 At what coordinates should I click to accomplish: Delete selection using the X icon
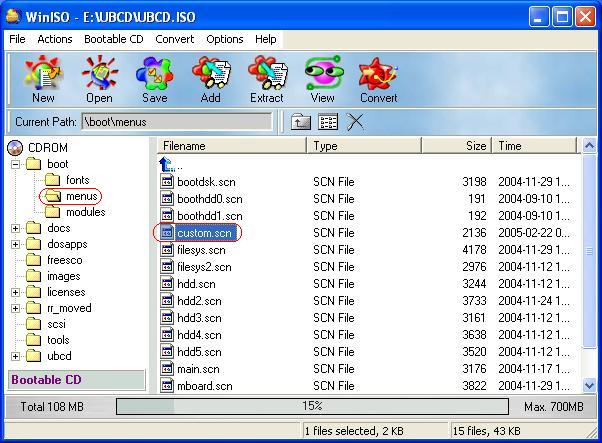[x=355, y=122]
